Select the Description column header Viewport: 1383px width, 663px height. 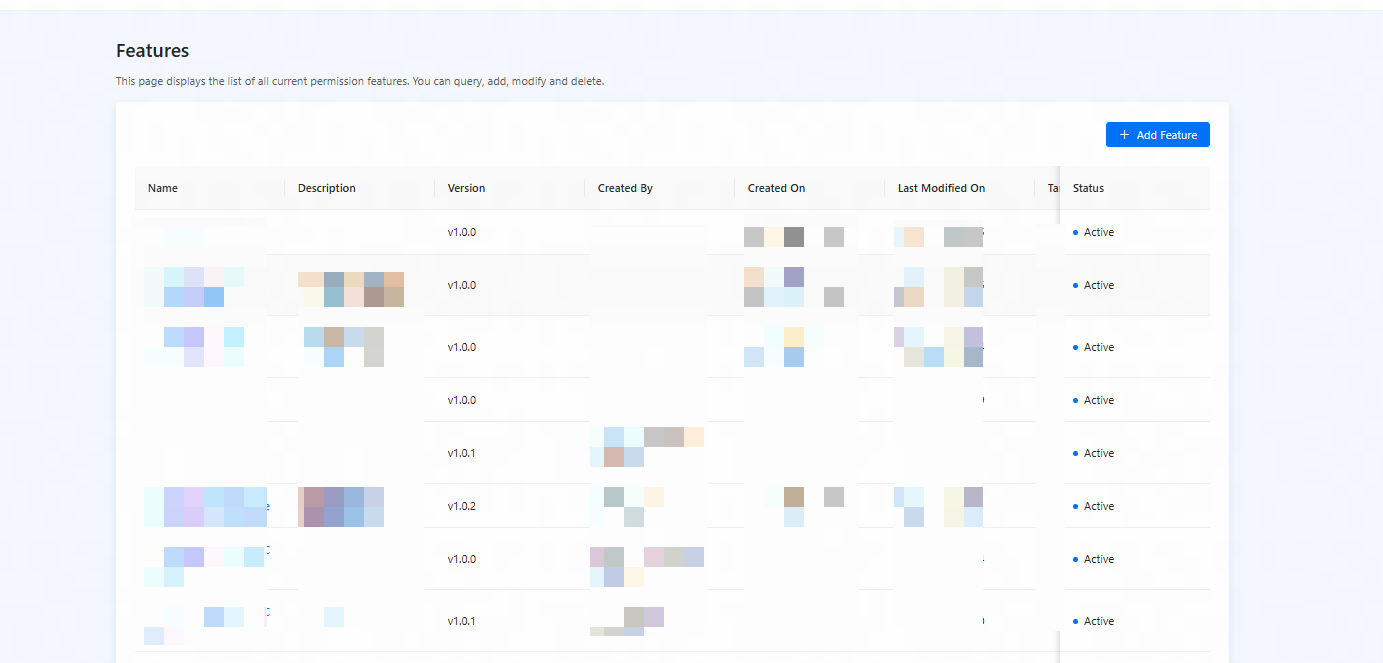point(327,188)
